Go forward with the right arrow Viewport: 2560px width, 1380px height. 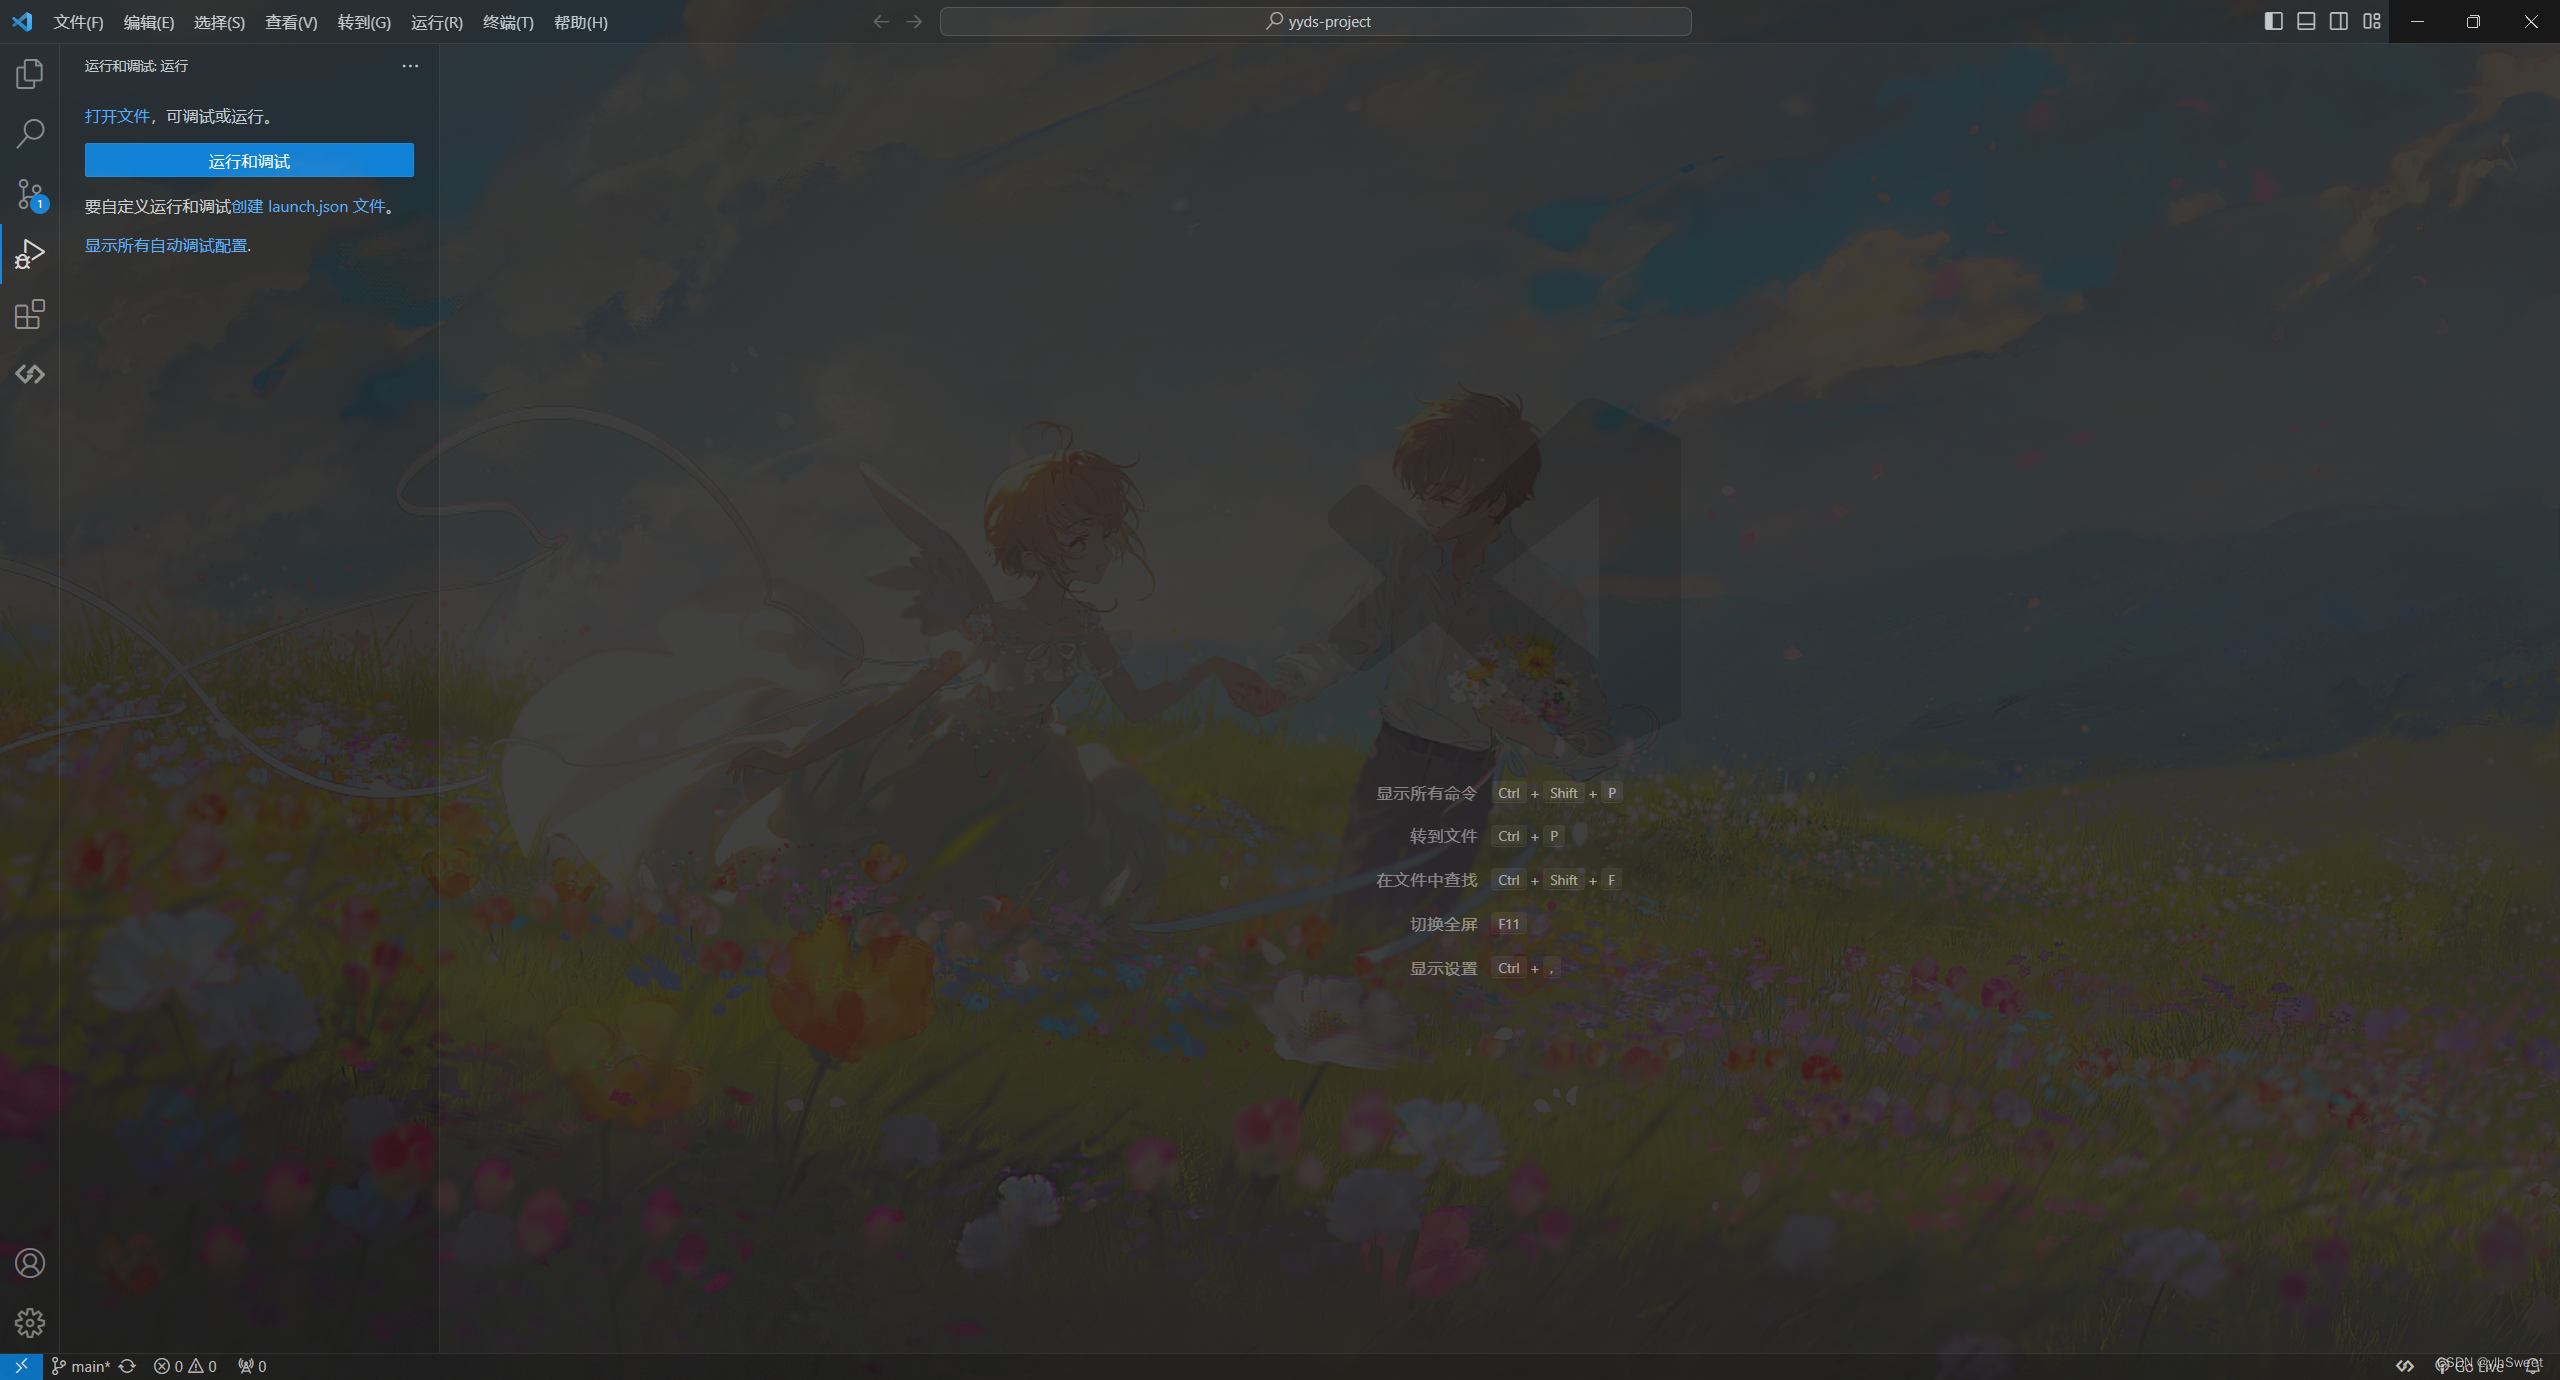(x=914, y=21)
